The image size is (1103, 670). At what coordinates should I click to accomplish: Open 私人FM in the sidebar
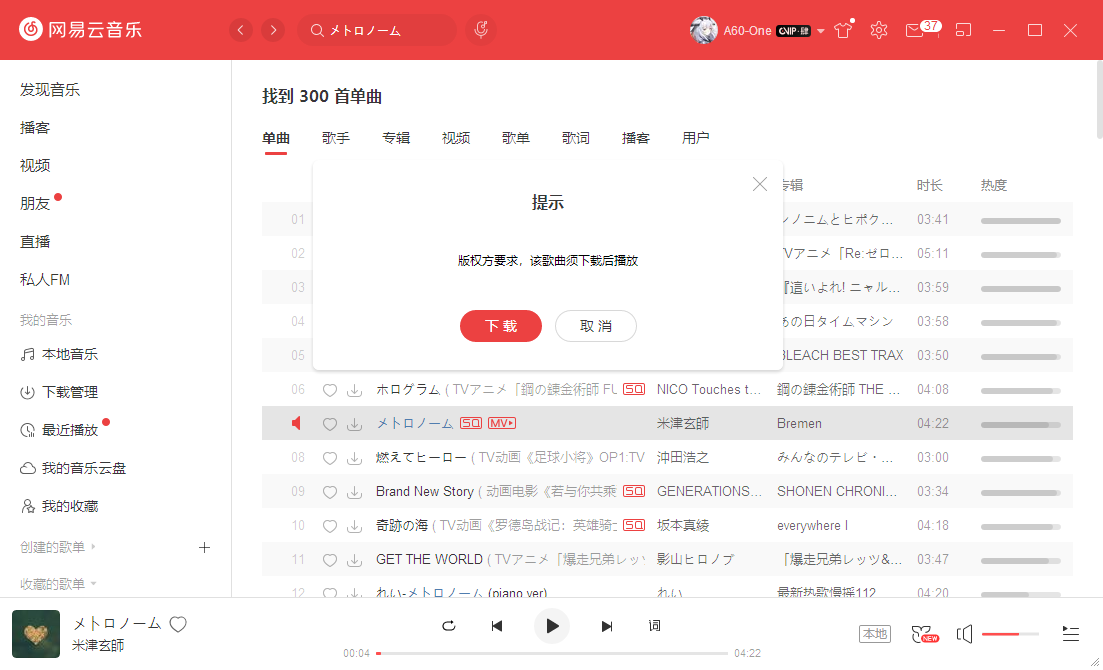tap(45, 279)
